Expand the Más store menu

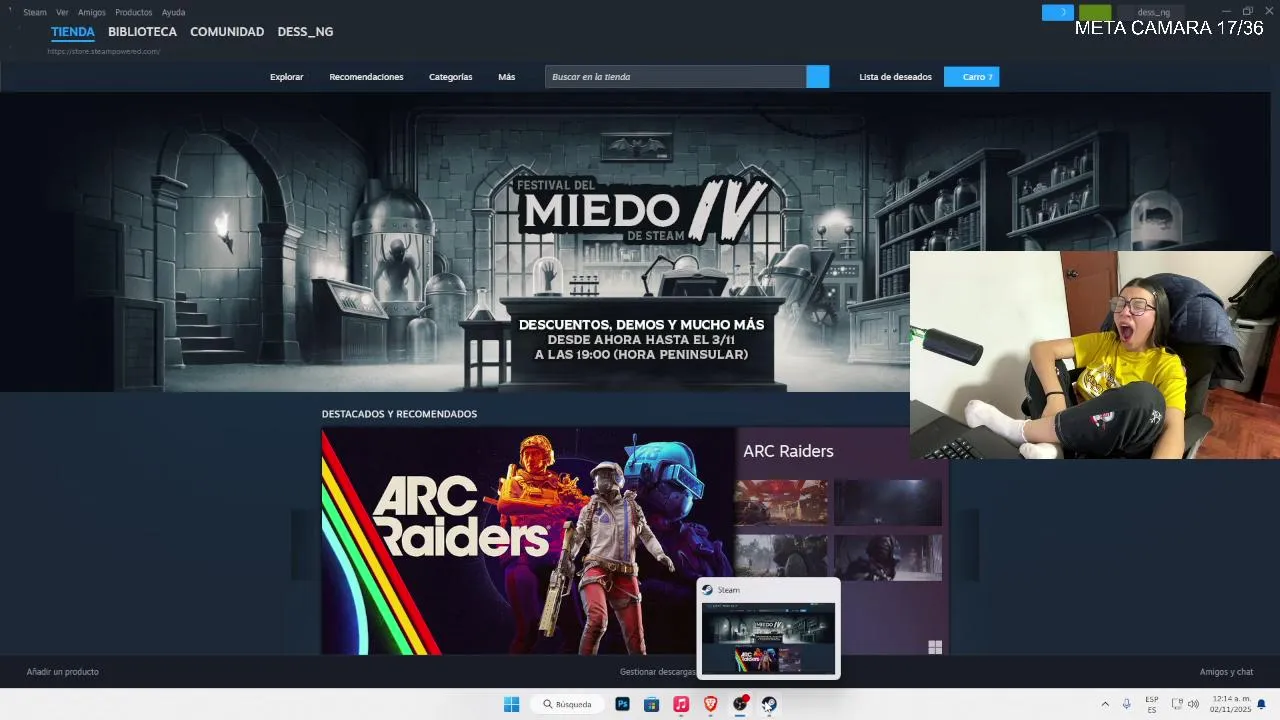(506, 77)
